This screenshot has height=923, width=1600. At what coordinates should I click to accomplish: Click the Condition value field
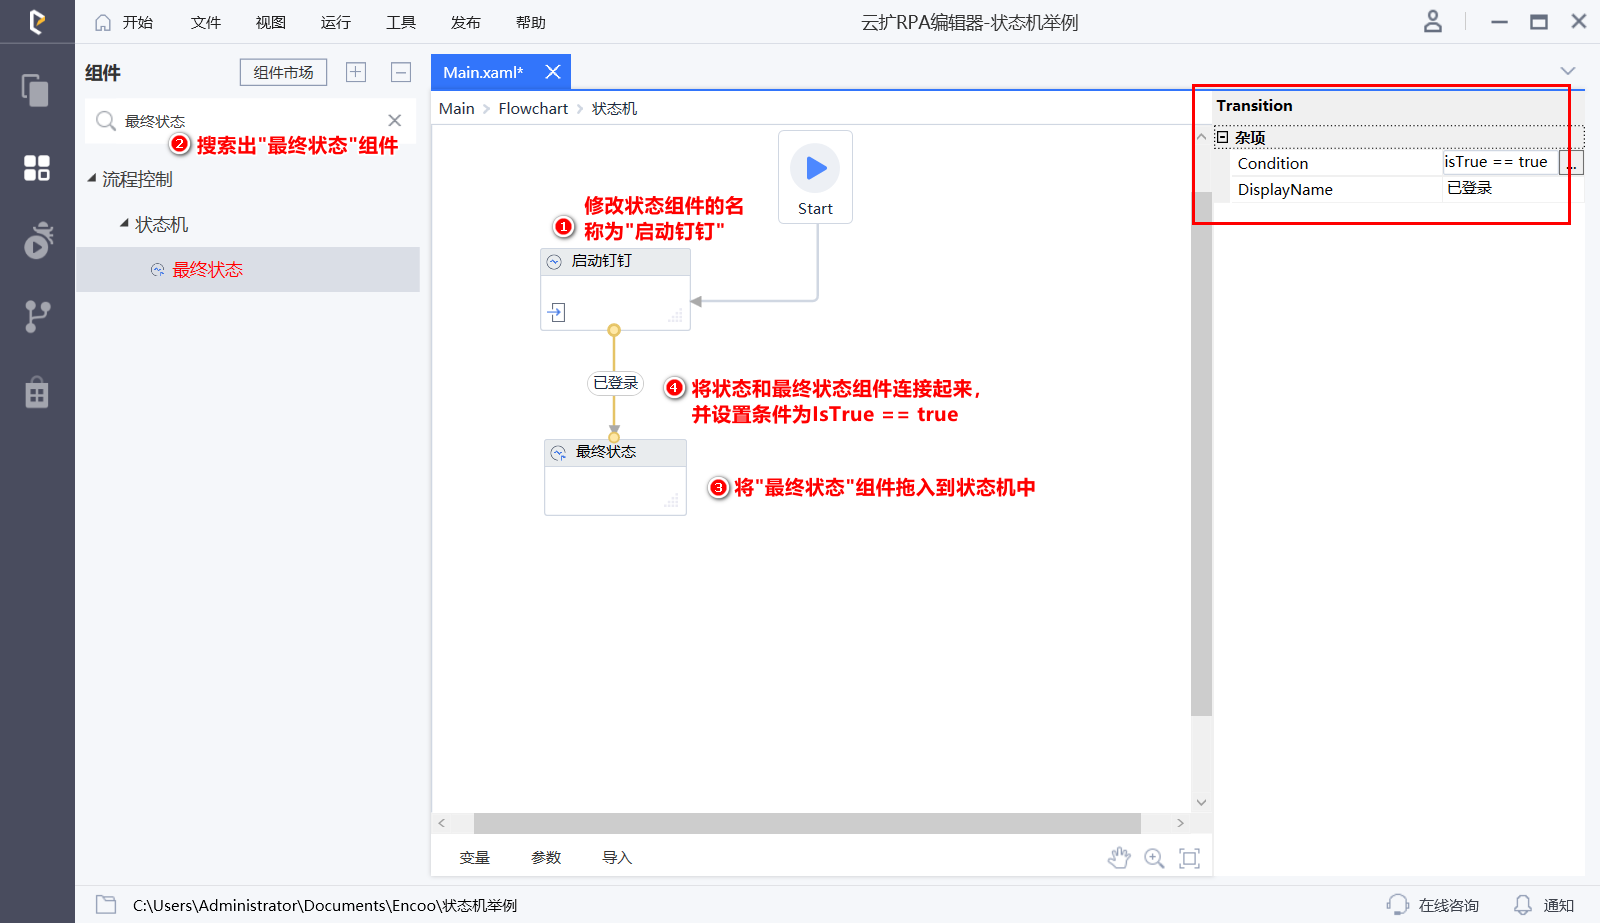pos(1498,162)
